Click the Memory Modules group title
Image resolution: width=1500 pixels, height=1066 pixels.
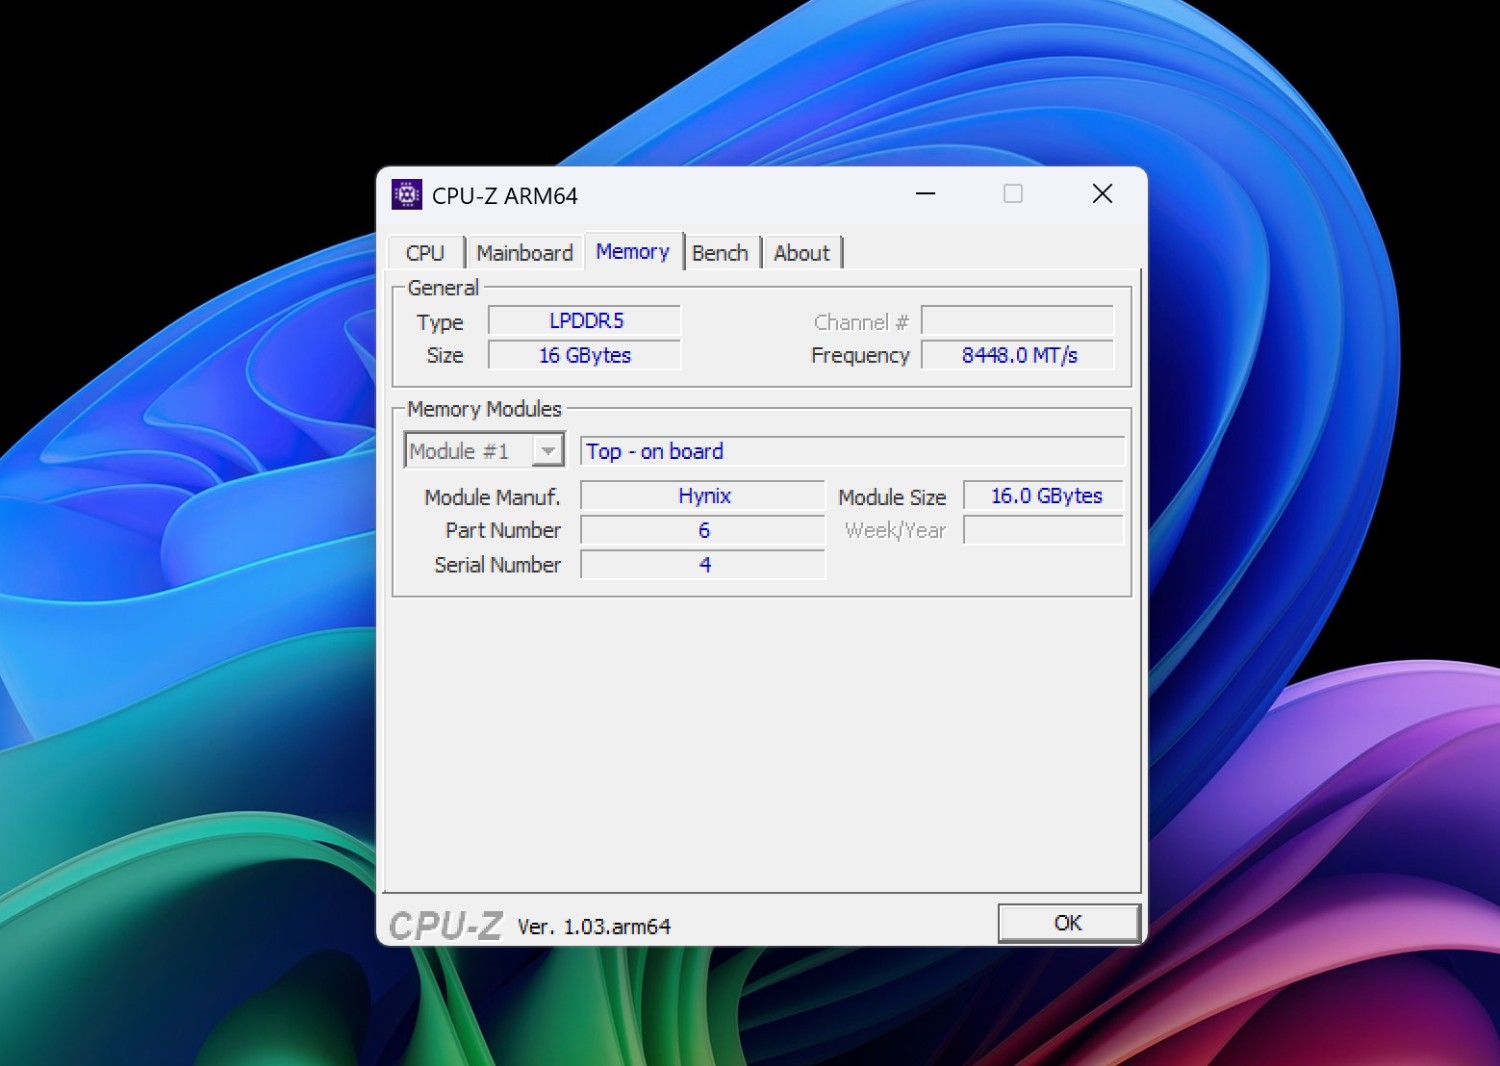pos(484,409)
